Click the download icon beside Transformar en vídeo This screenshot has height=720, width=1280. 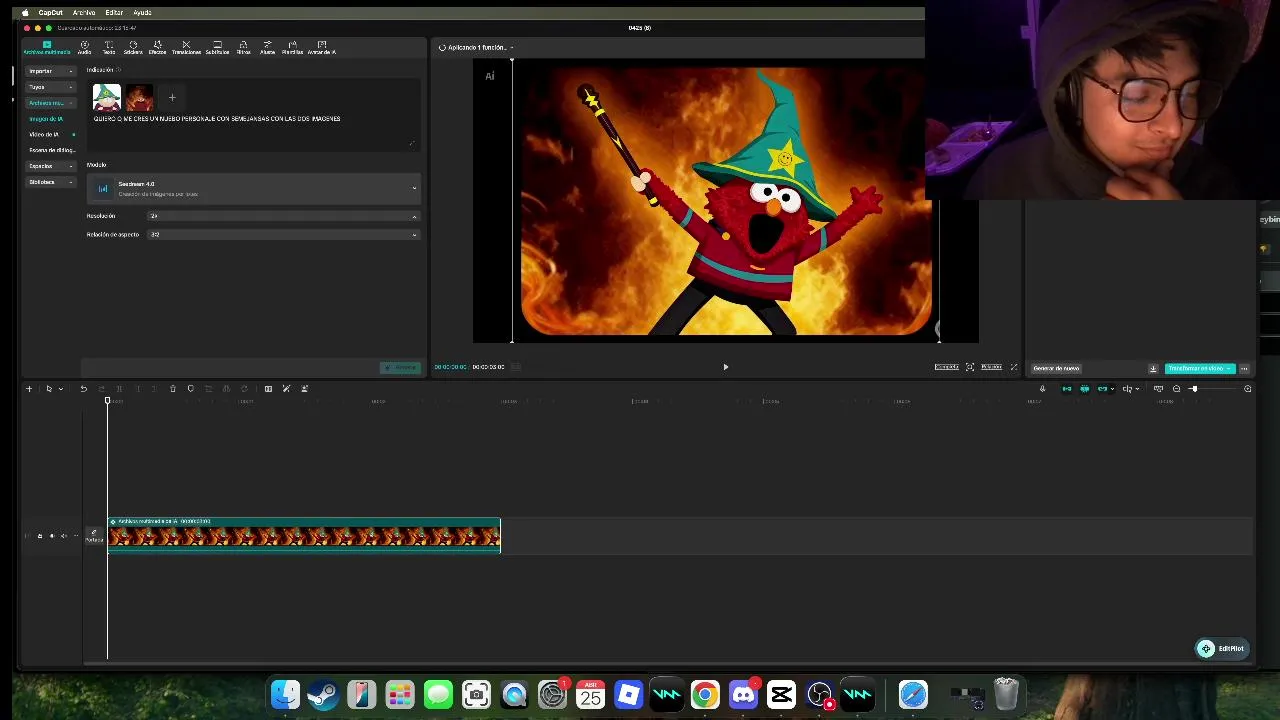click(1153, 368)
